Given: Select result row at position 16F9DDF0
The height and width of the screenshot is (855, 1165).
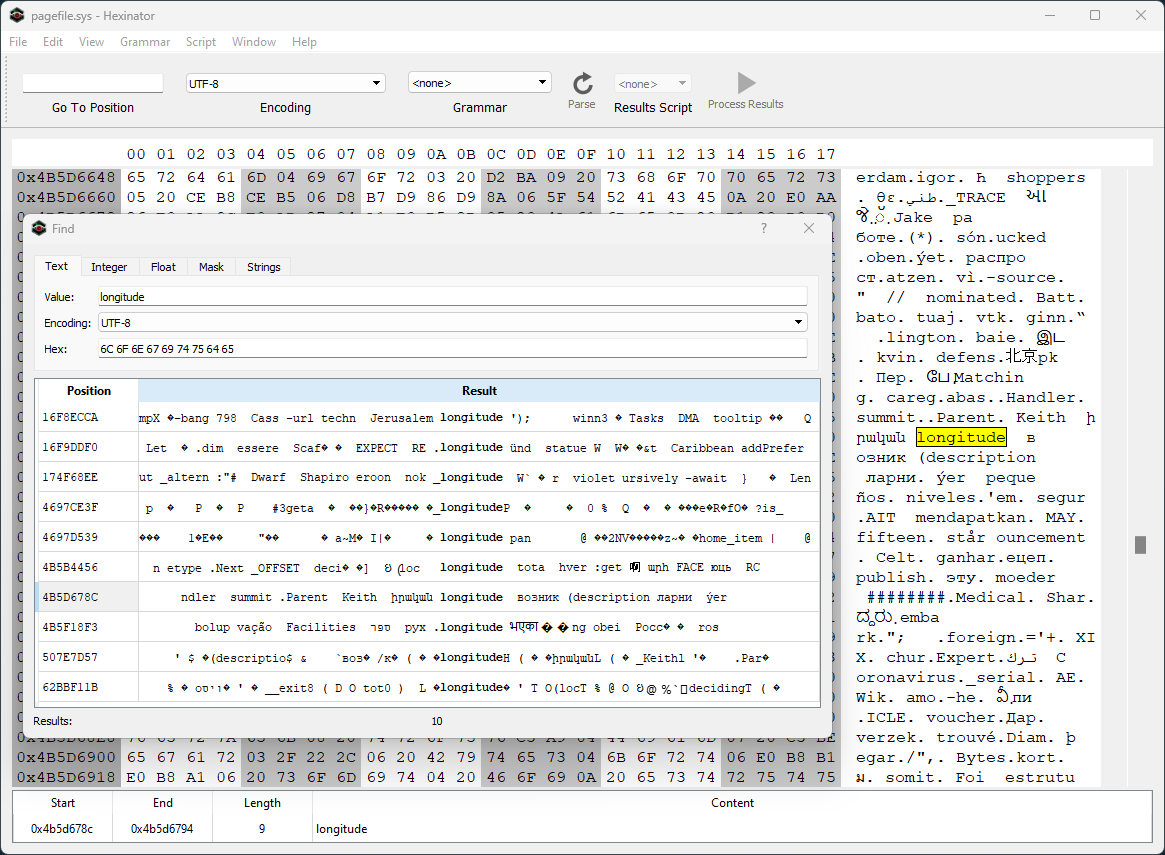Looking at the screenshot, I should (x=429, y=447).
